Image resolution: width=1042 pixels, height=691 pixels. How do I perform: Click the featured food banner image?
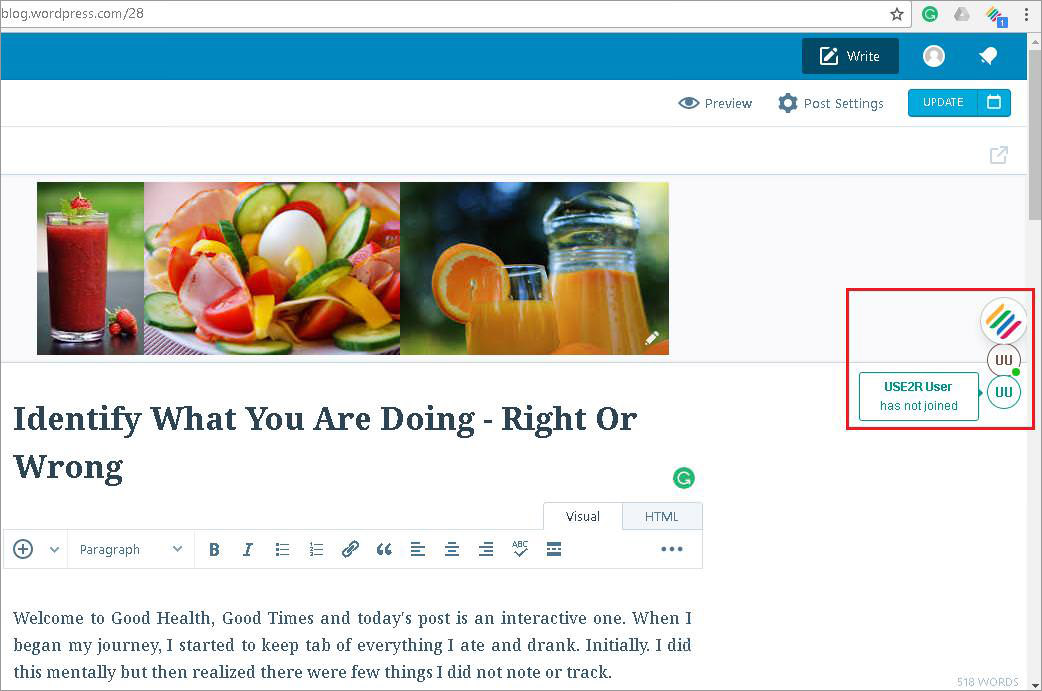353,268
